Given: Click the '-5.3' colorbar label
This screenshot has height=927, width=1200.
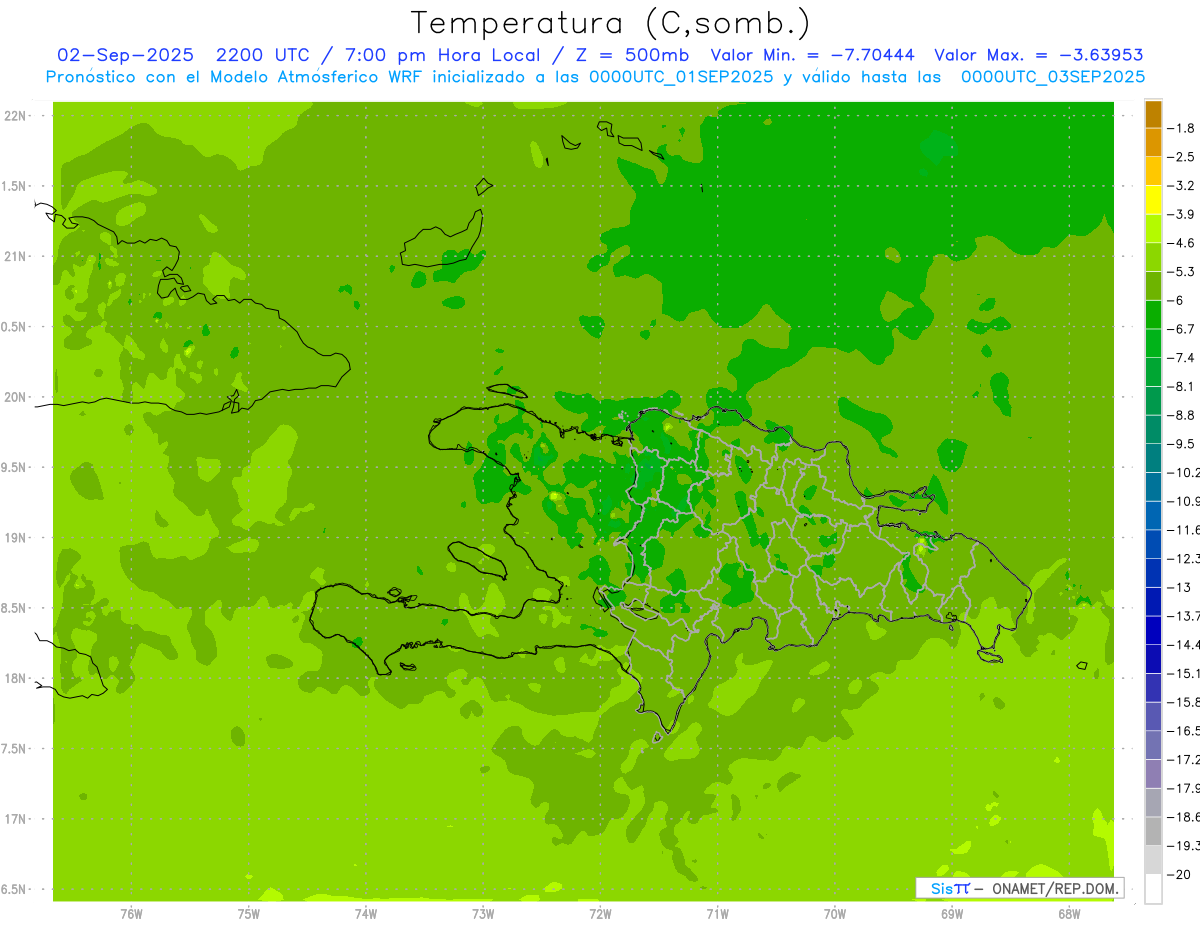Looking at the screenshot, I should [1181, 271].
